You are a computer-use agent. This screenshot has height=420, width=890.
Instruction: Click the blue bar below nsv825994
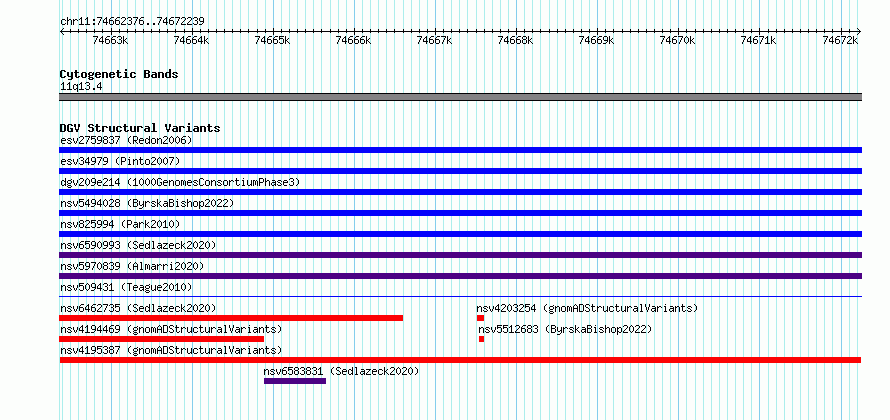[x=460, y=234]
